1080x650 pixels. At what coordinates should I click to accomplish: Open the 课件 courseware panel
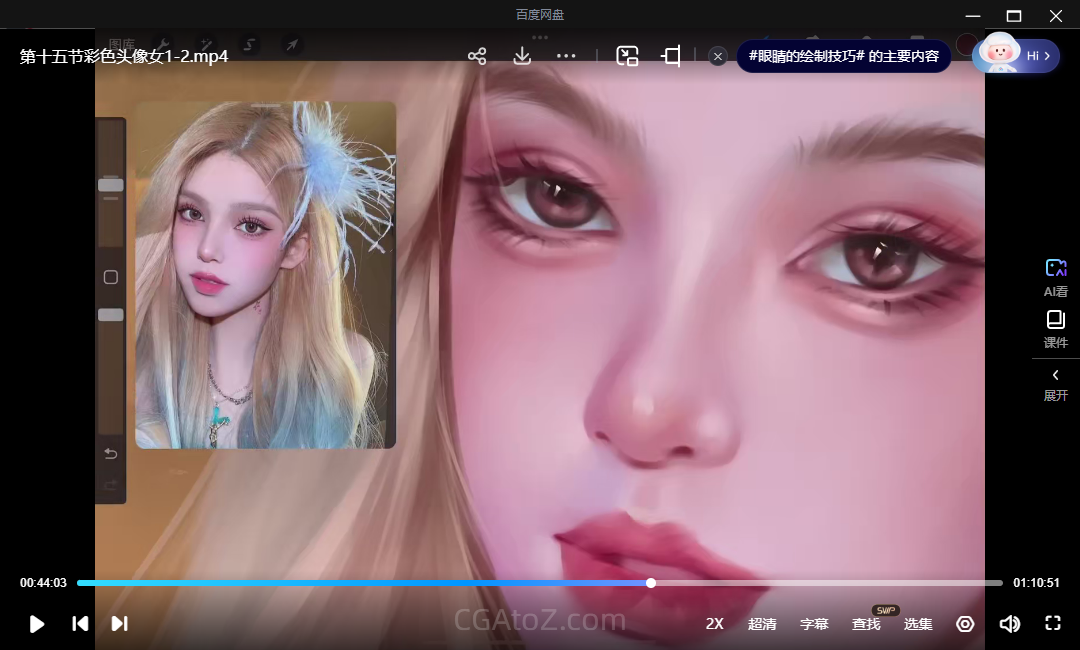click(1055, 329)
